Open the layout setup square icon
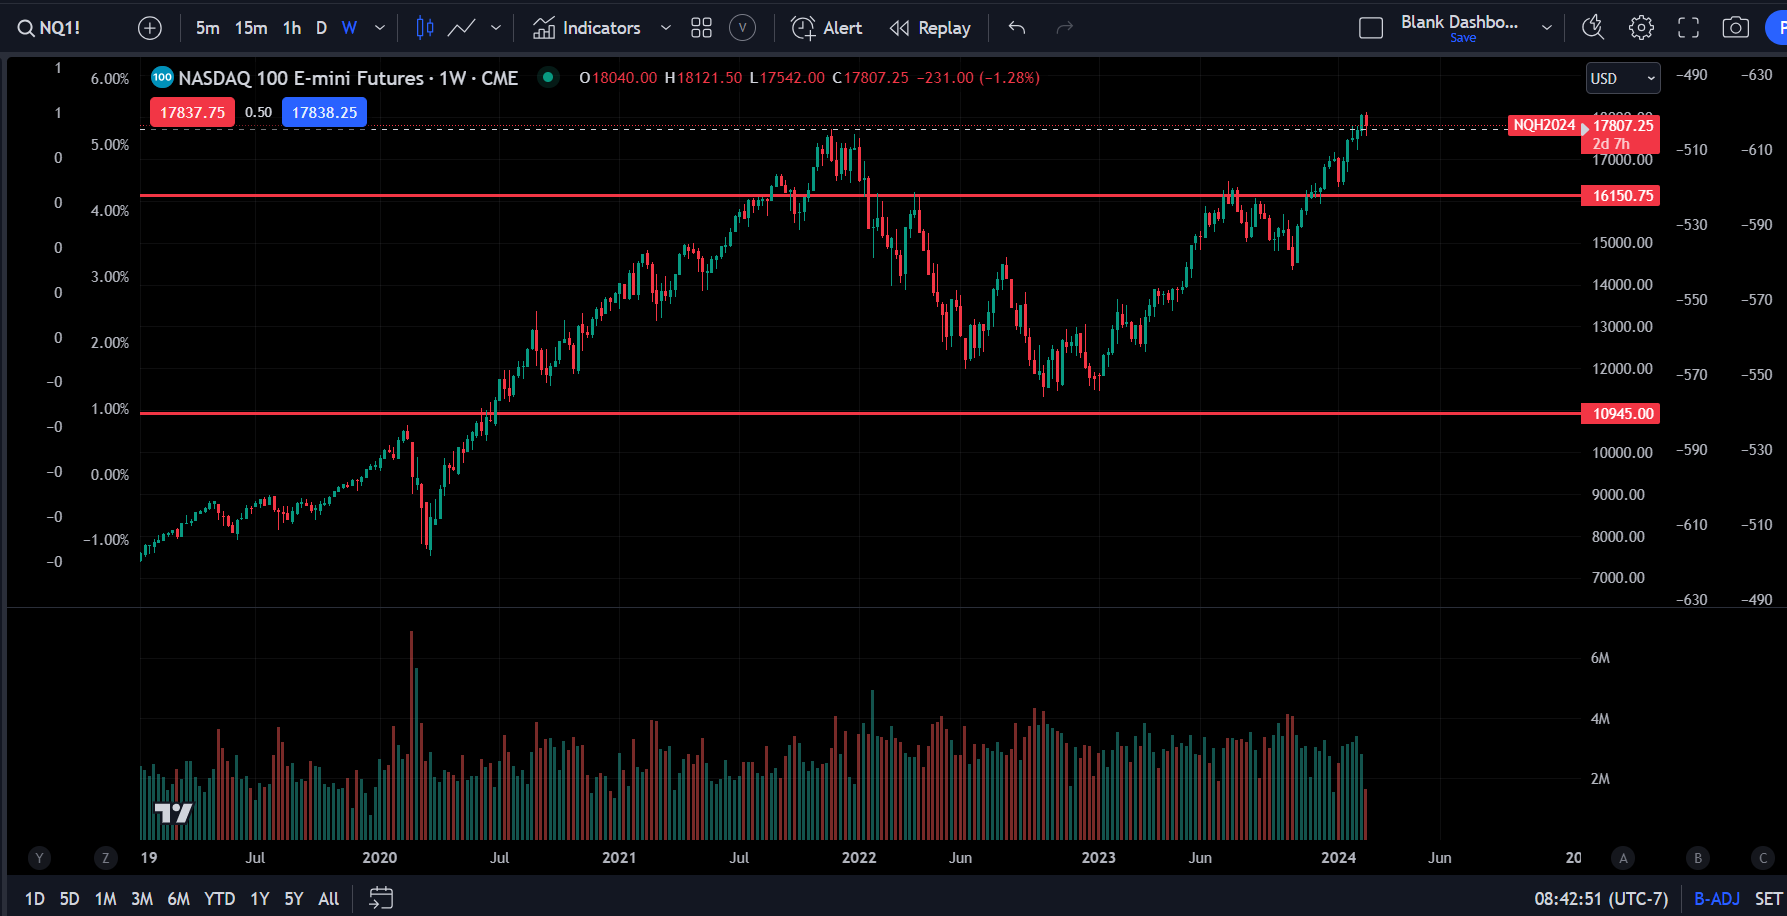This screenshot has height=916, width=1787. point(1371,28)
